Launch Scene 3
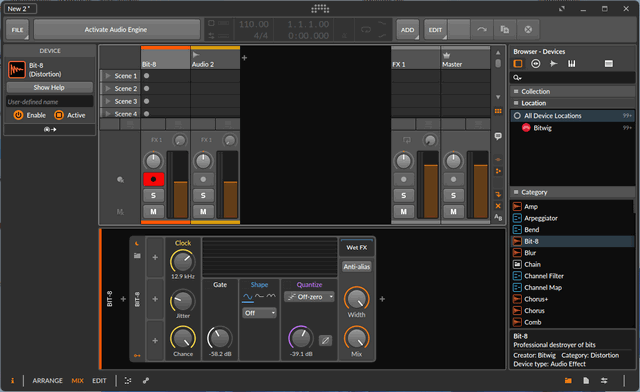 click(108, 101)
